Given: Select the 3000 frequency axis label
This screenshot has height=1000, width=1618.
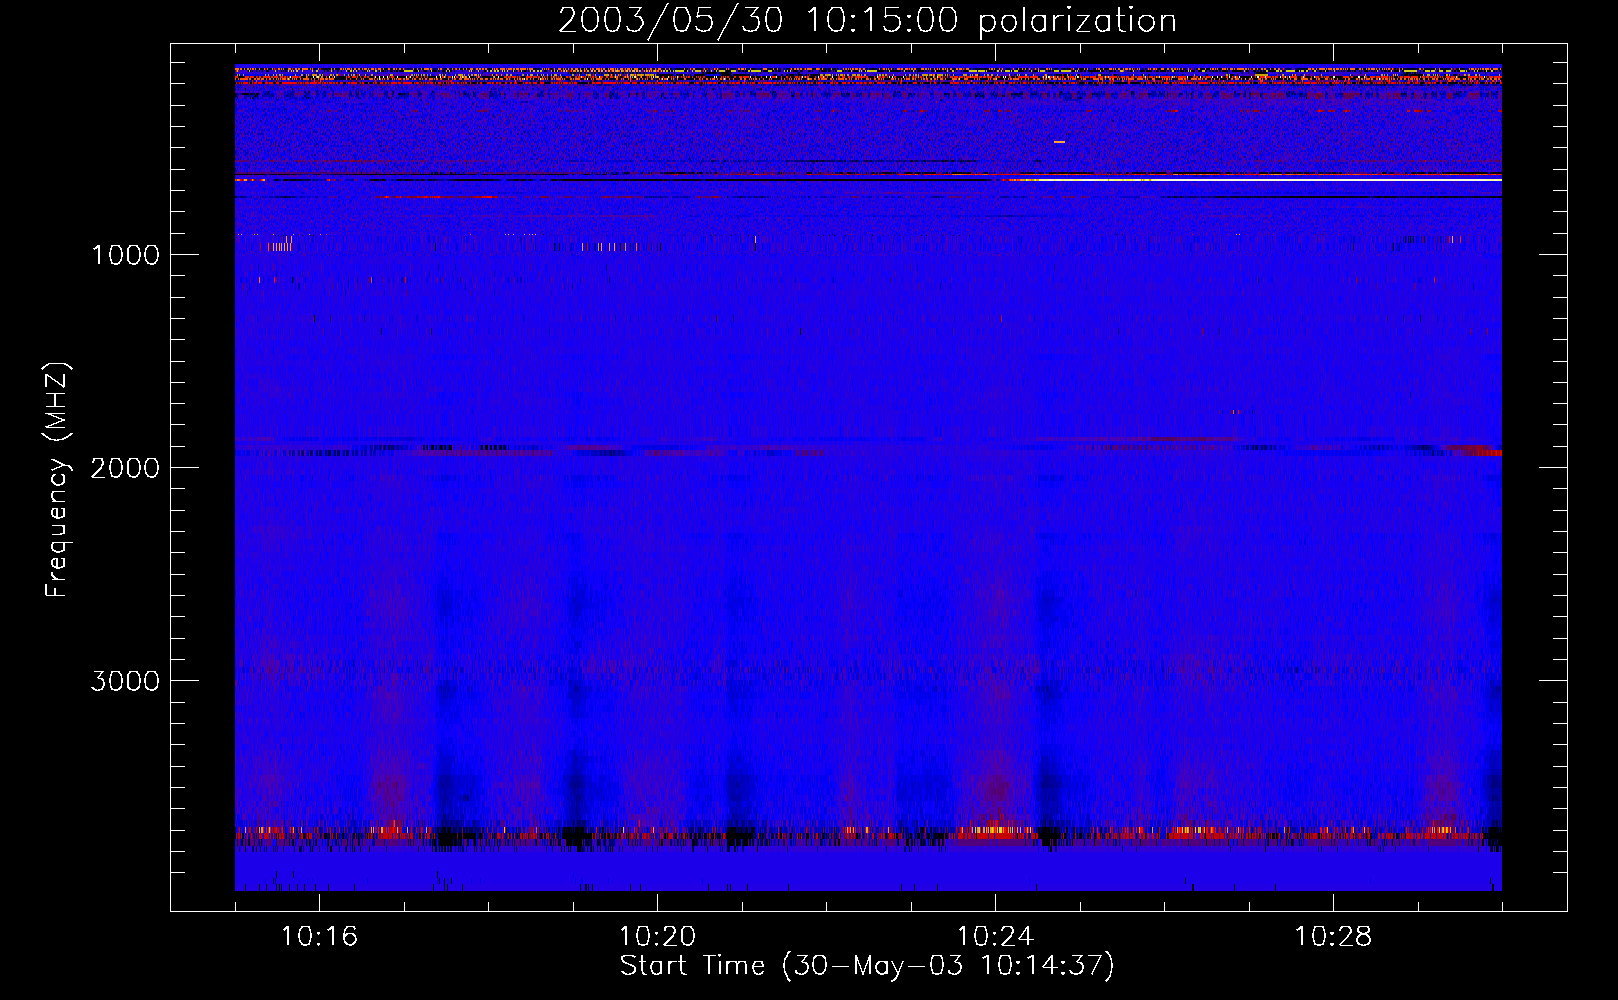Looking at the screenshot, I should coord(125,681).
